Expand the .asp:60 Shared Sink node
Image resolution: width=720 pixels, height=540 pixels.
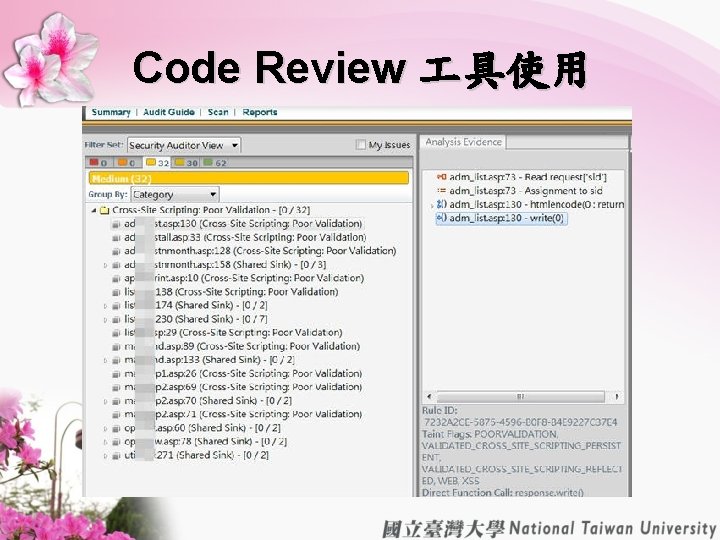(105, 428)
